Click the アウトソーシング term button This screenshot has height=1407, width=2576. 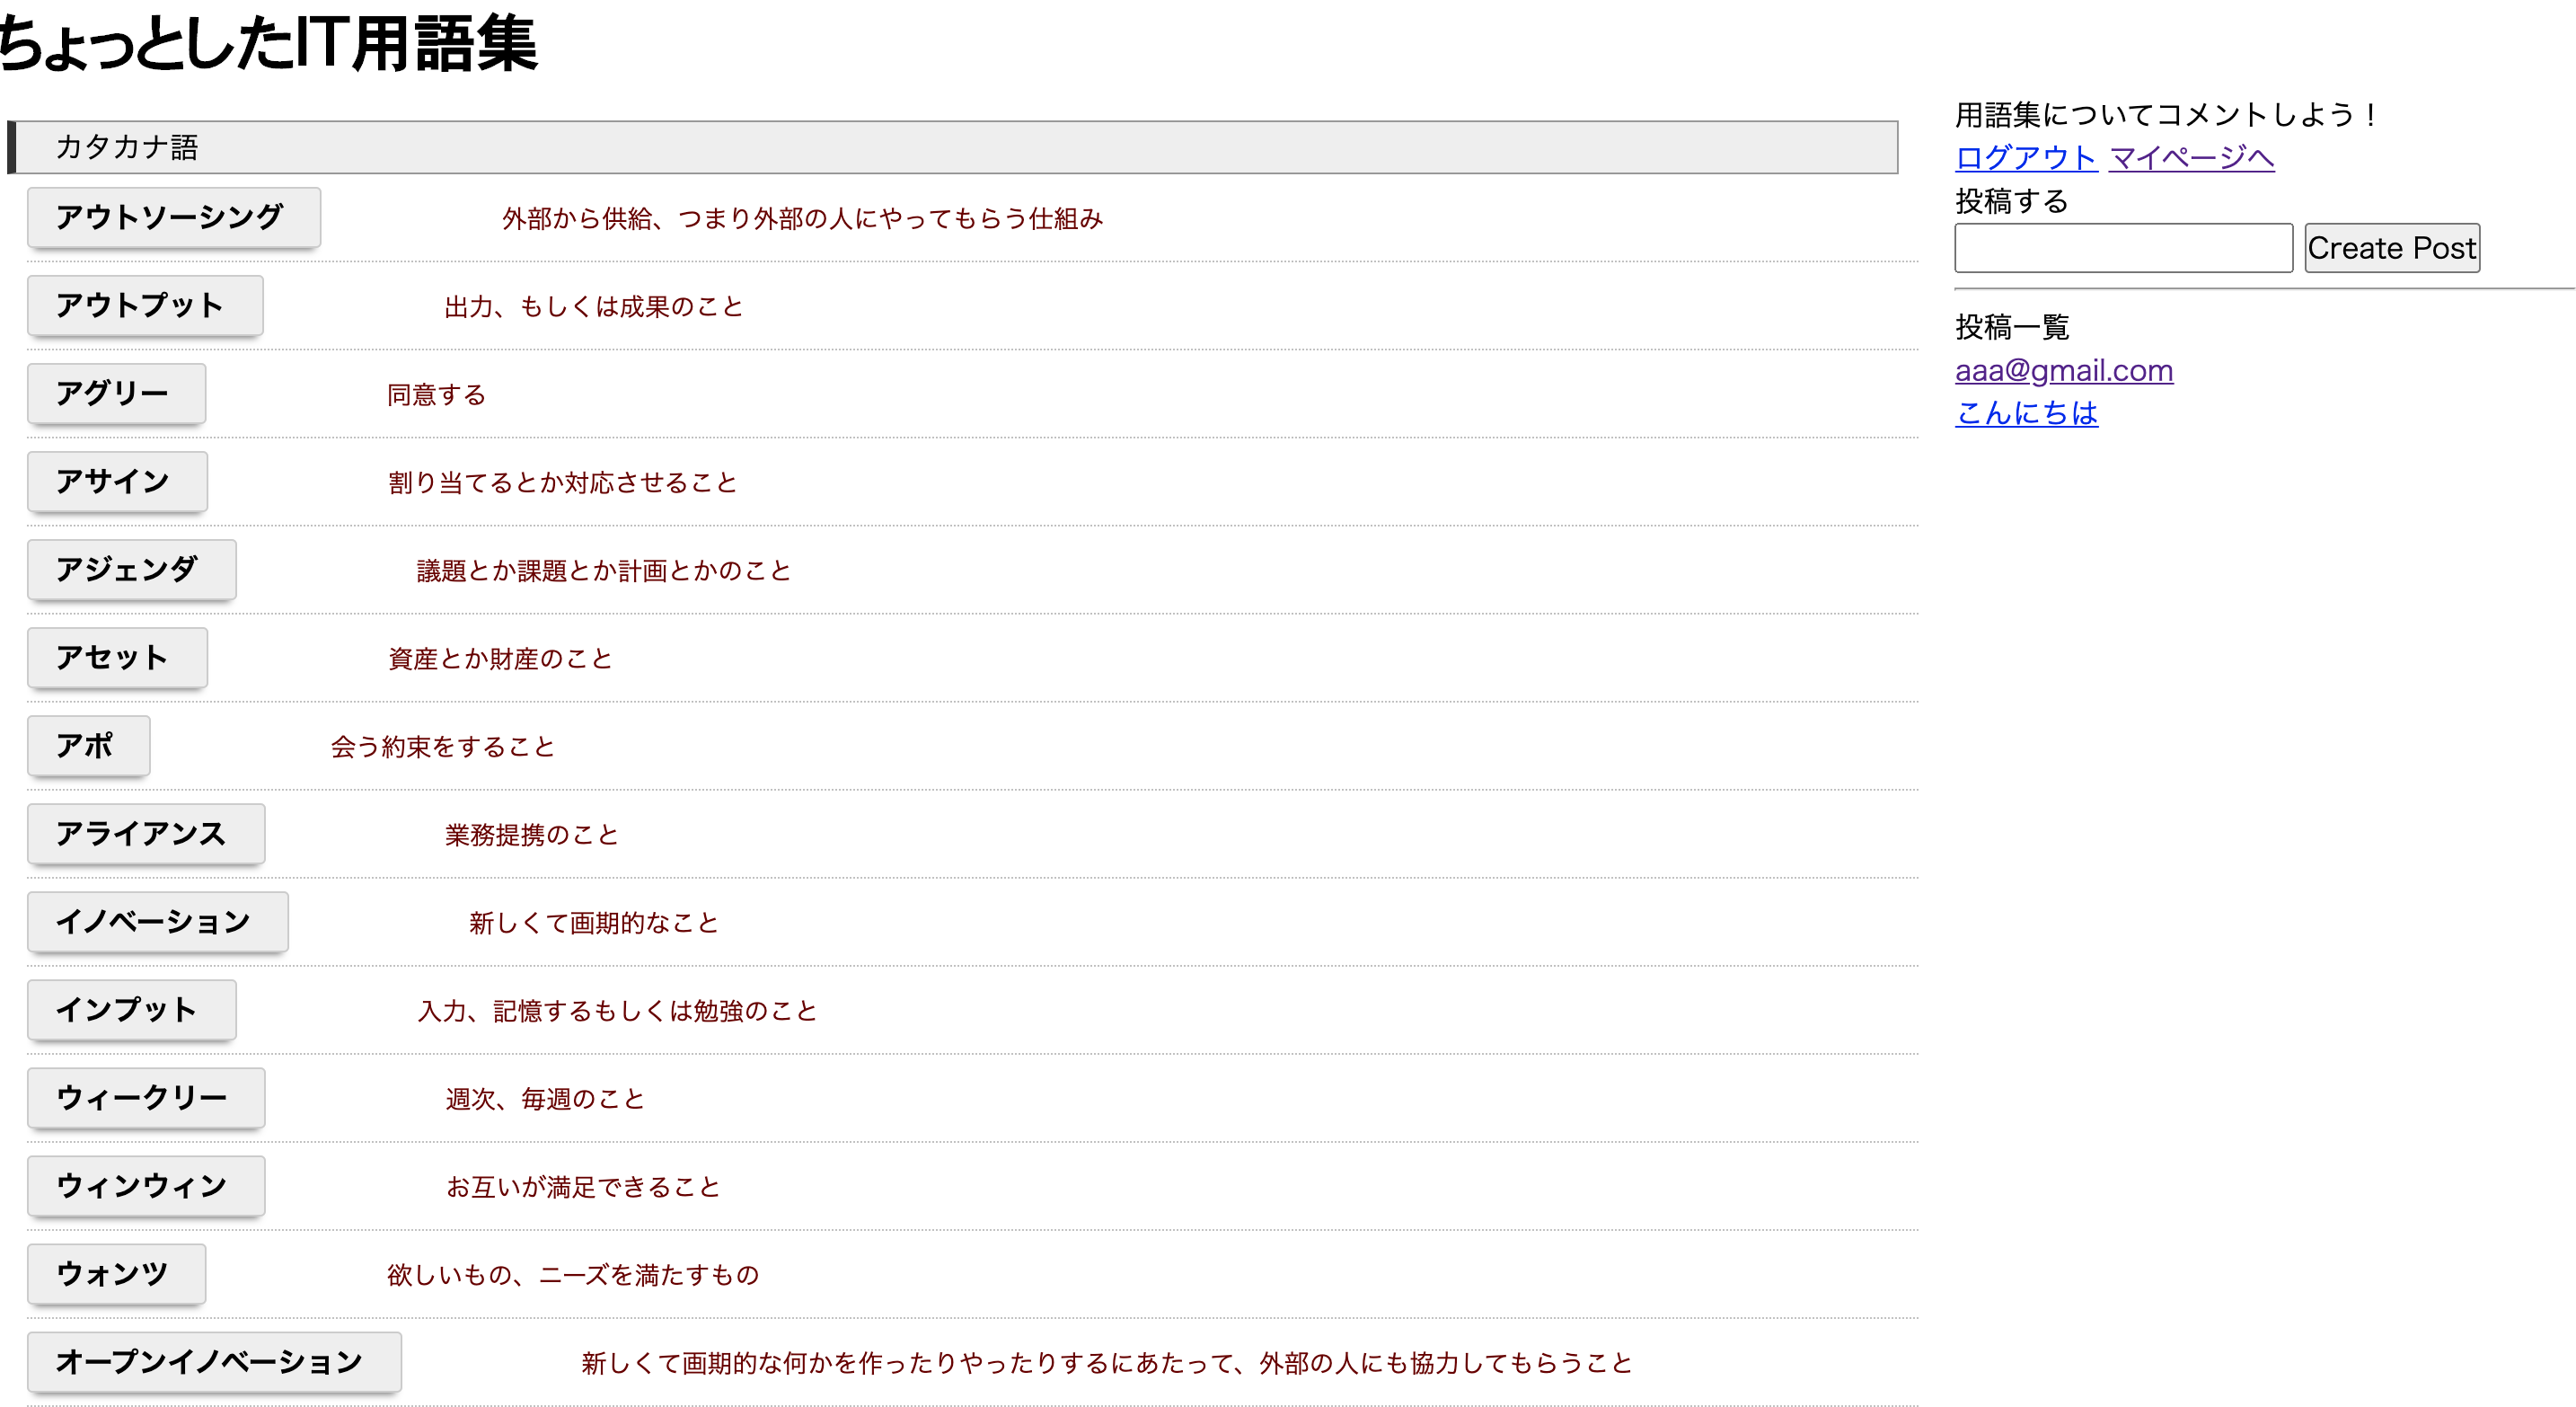172,218
